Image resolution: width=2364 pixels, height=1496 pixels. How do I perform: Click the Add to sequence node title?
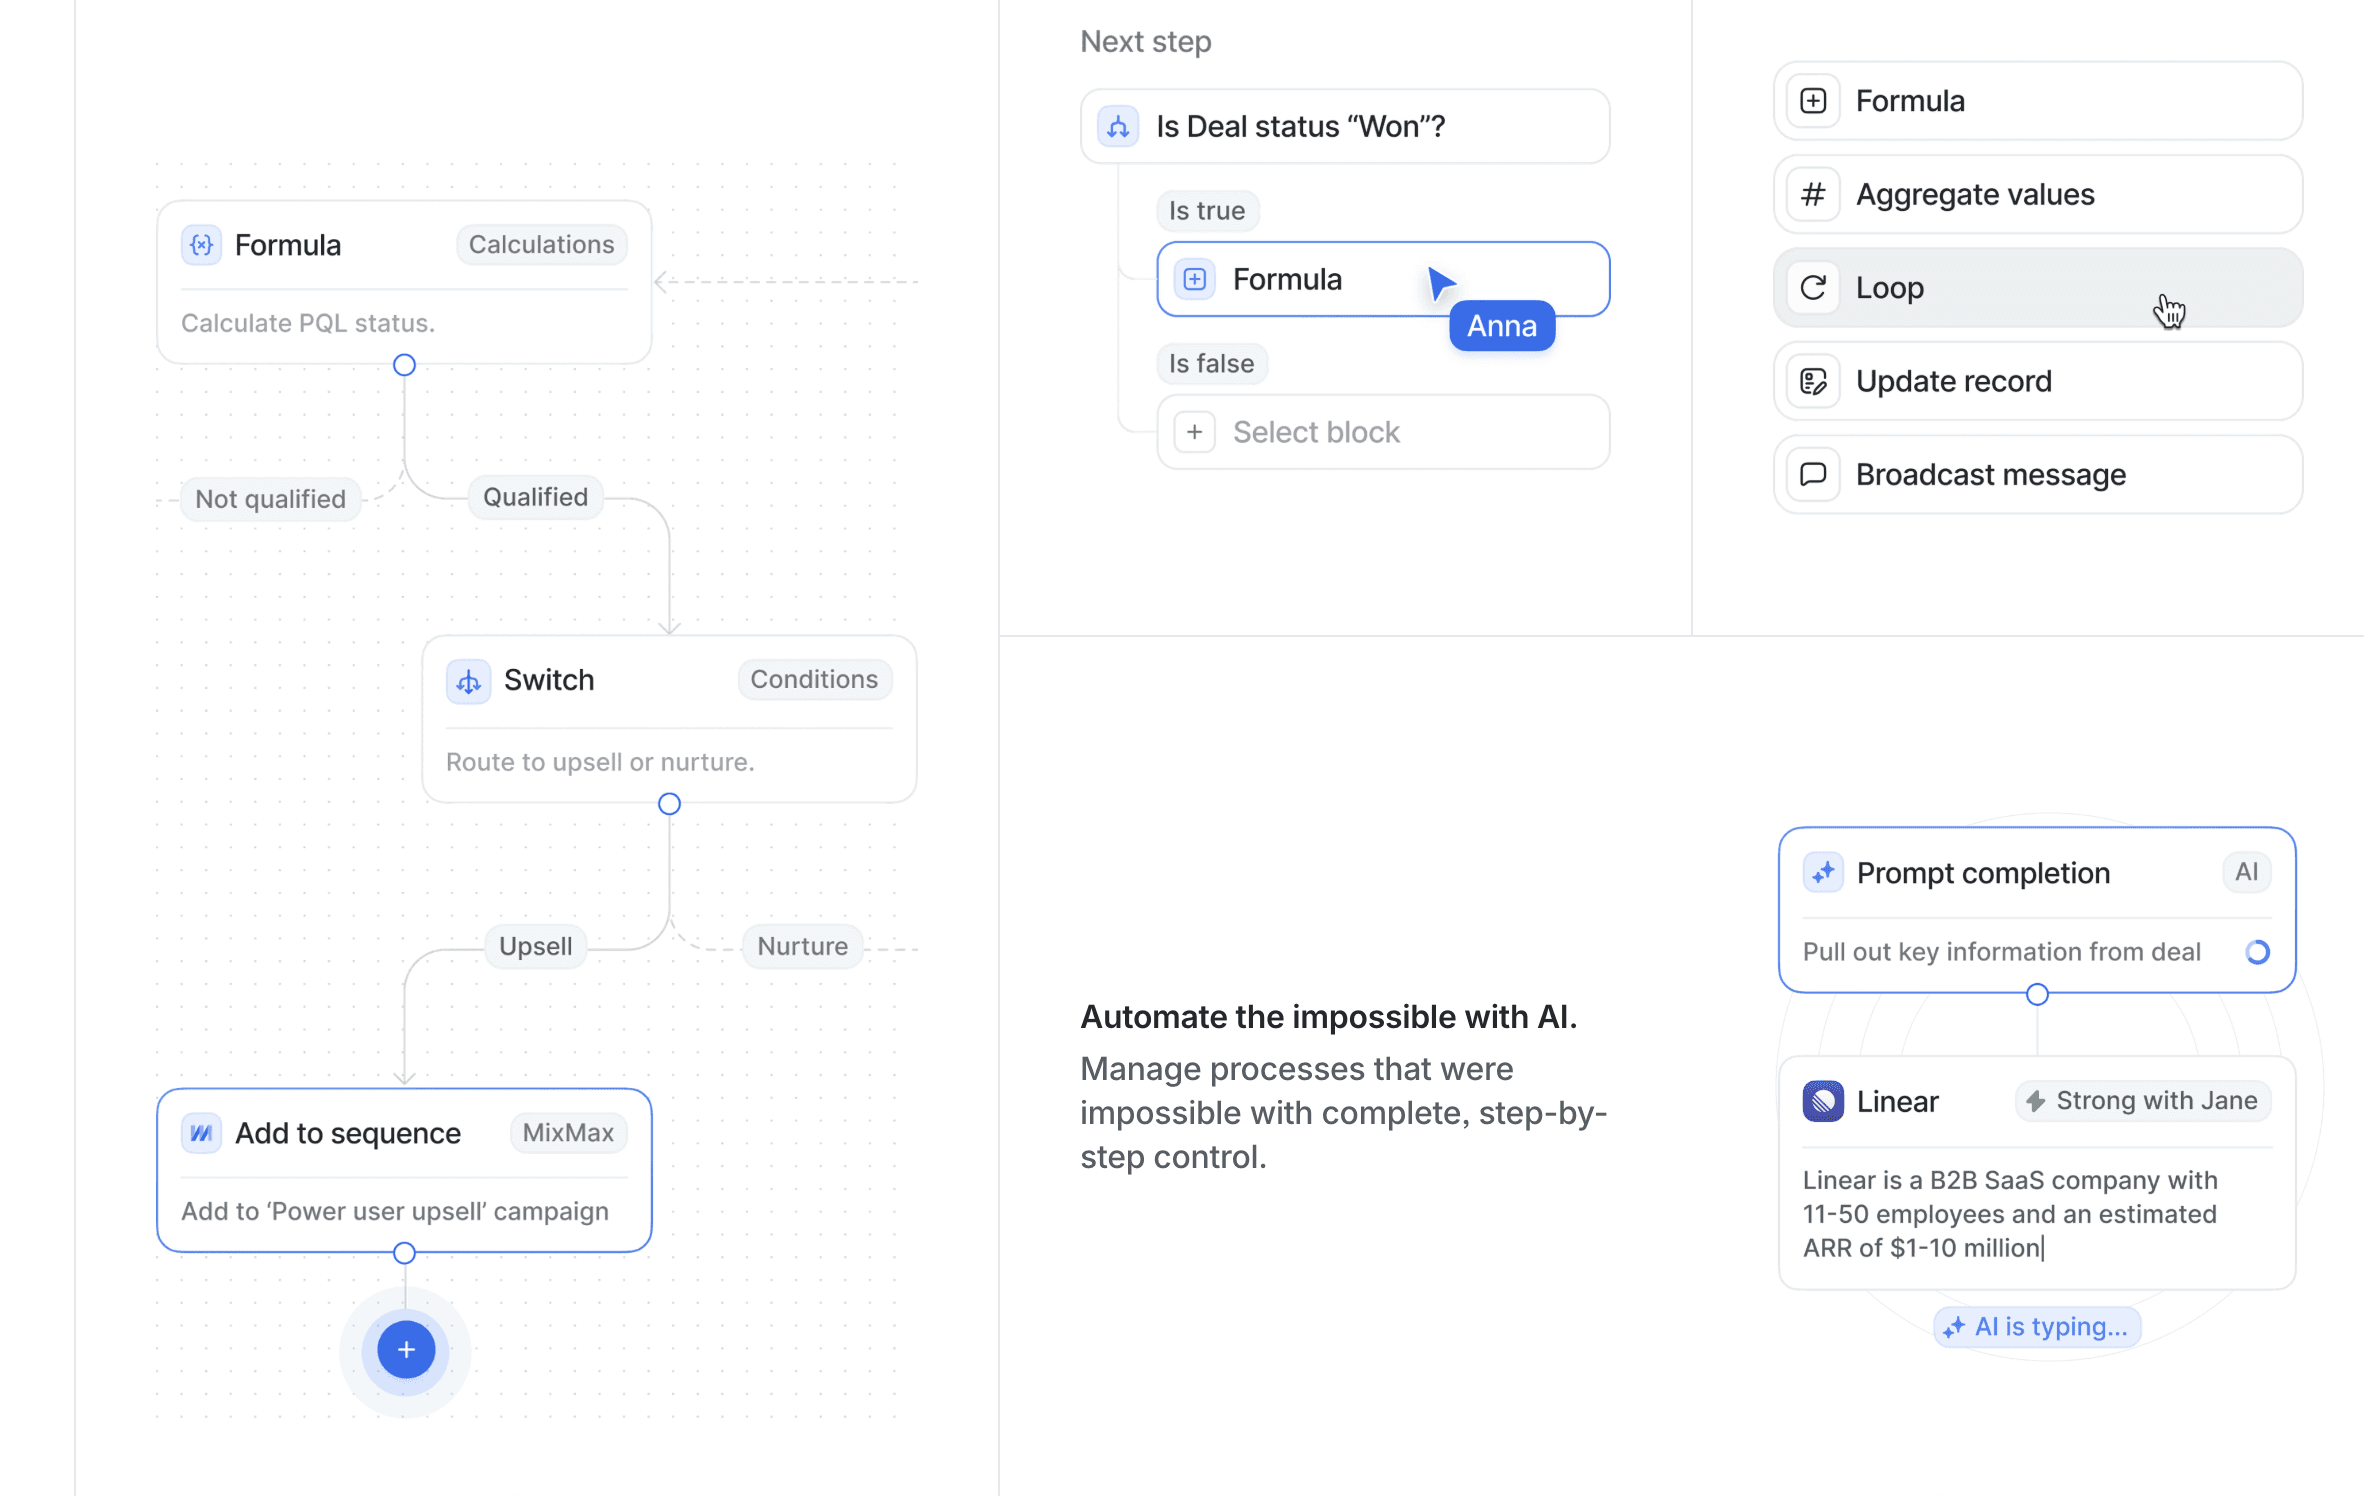coord(348,1133)
